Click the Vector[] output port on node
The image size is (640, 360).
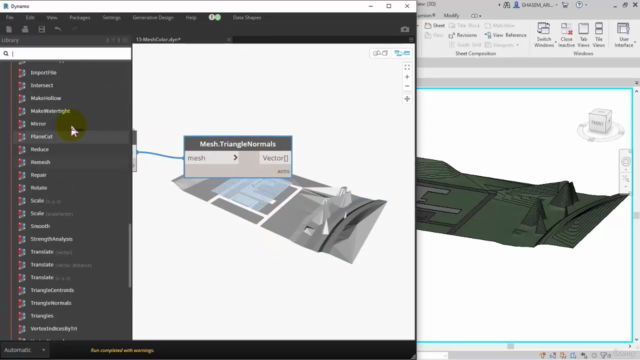pos(275,158)
